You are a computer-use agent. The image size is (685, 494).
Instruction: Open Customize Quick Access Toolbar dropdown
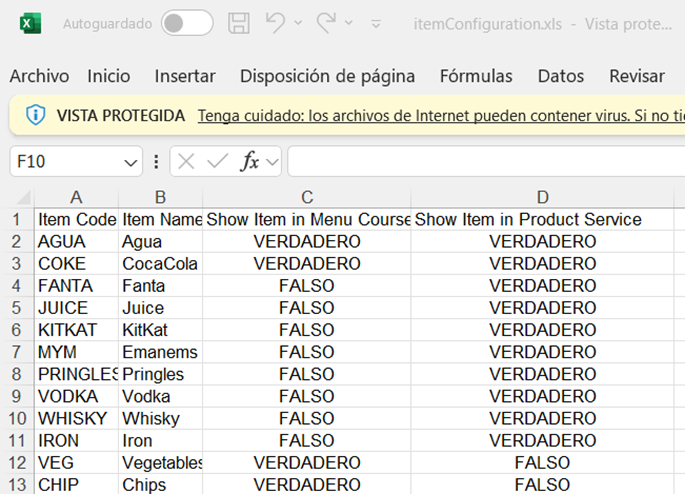[x=375, y=23]
